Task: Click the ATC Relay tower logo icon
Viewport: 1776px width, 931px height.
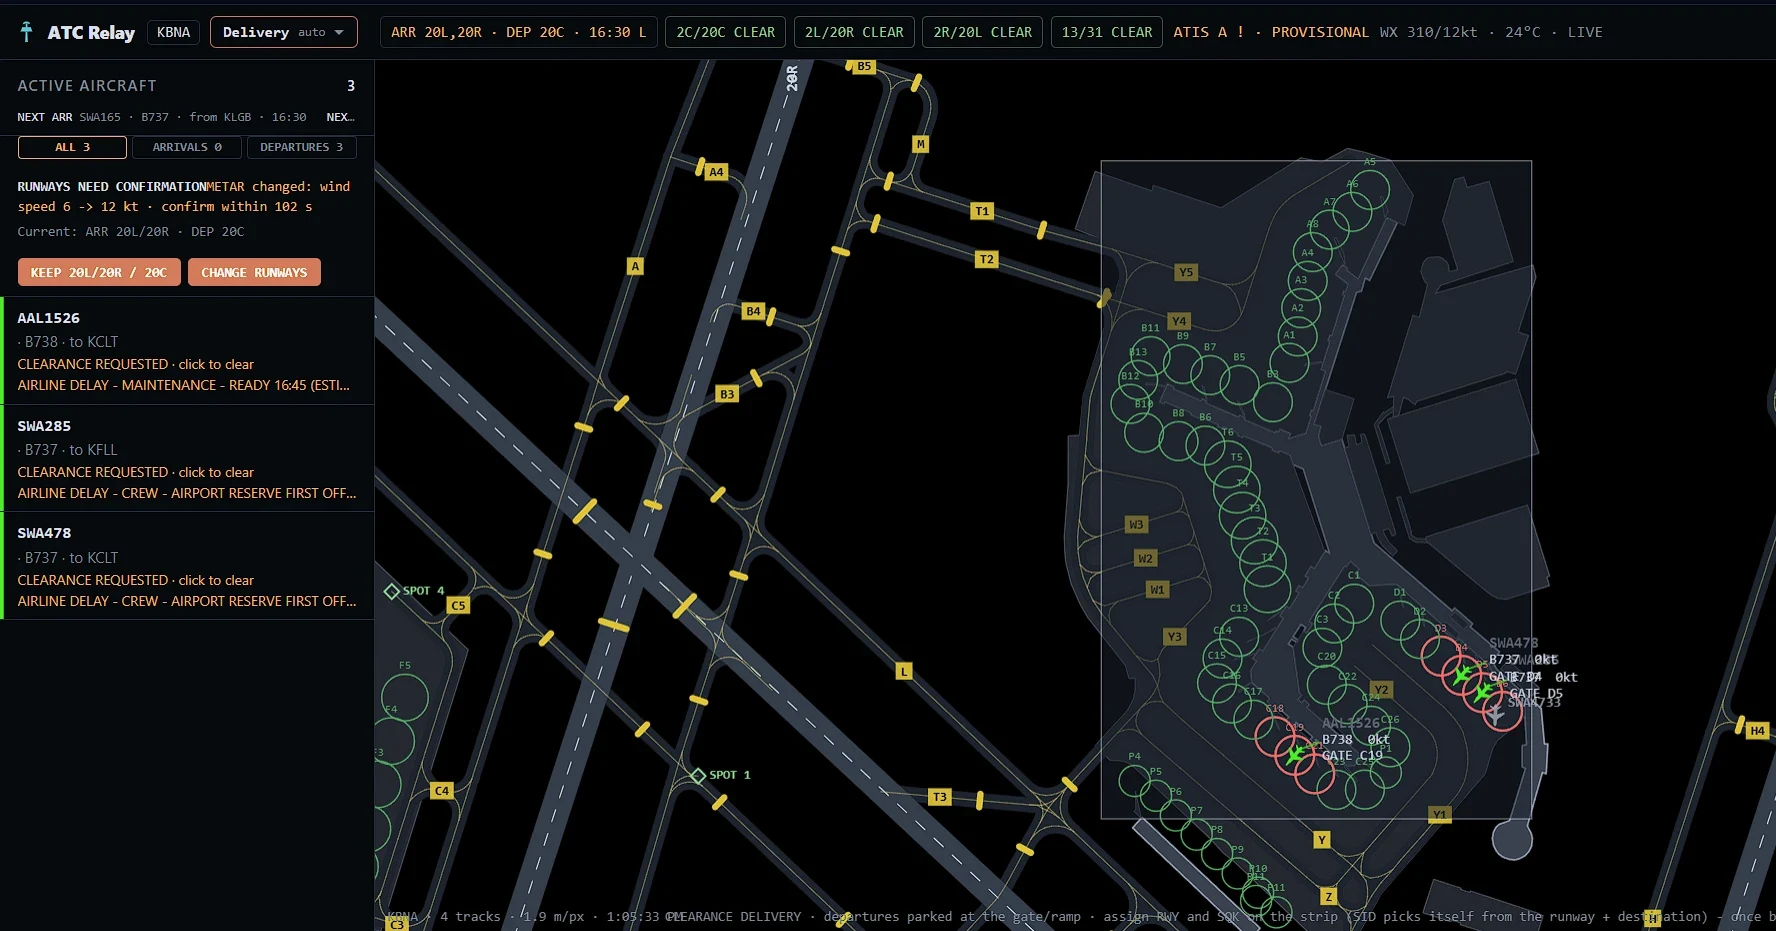Action: (26, 32)
